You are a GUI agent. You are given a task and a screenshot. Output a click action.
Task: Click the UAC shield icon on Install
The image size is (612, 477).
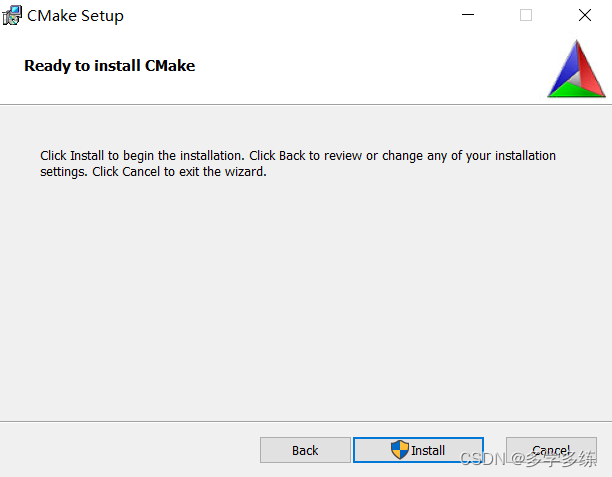(x=400, y=450)
